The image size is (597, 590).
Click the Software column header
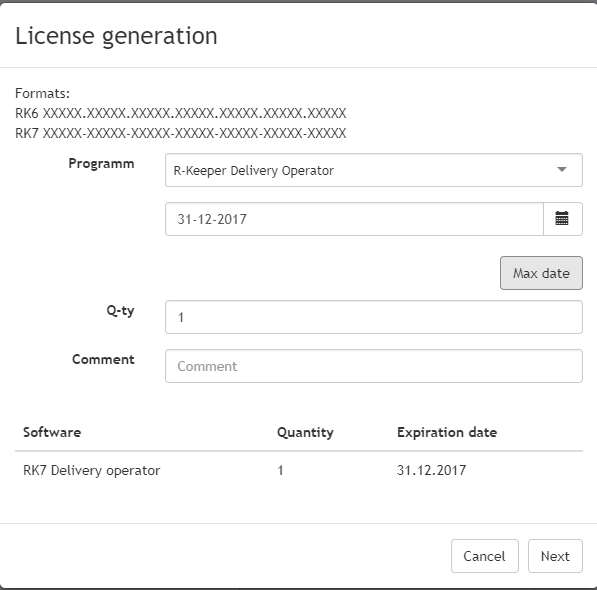click(x=52, y=432)
